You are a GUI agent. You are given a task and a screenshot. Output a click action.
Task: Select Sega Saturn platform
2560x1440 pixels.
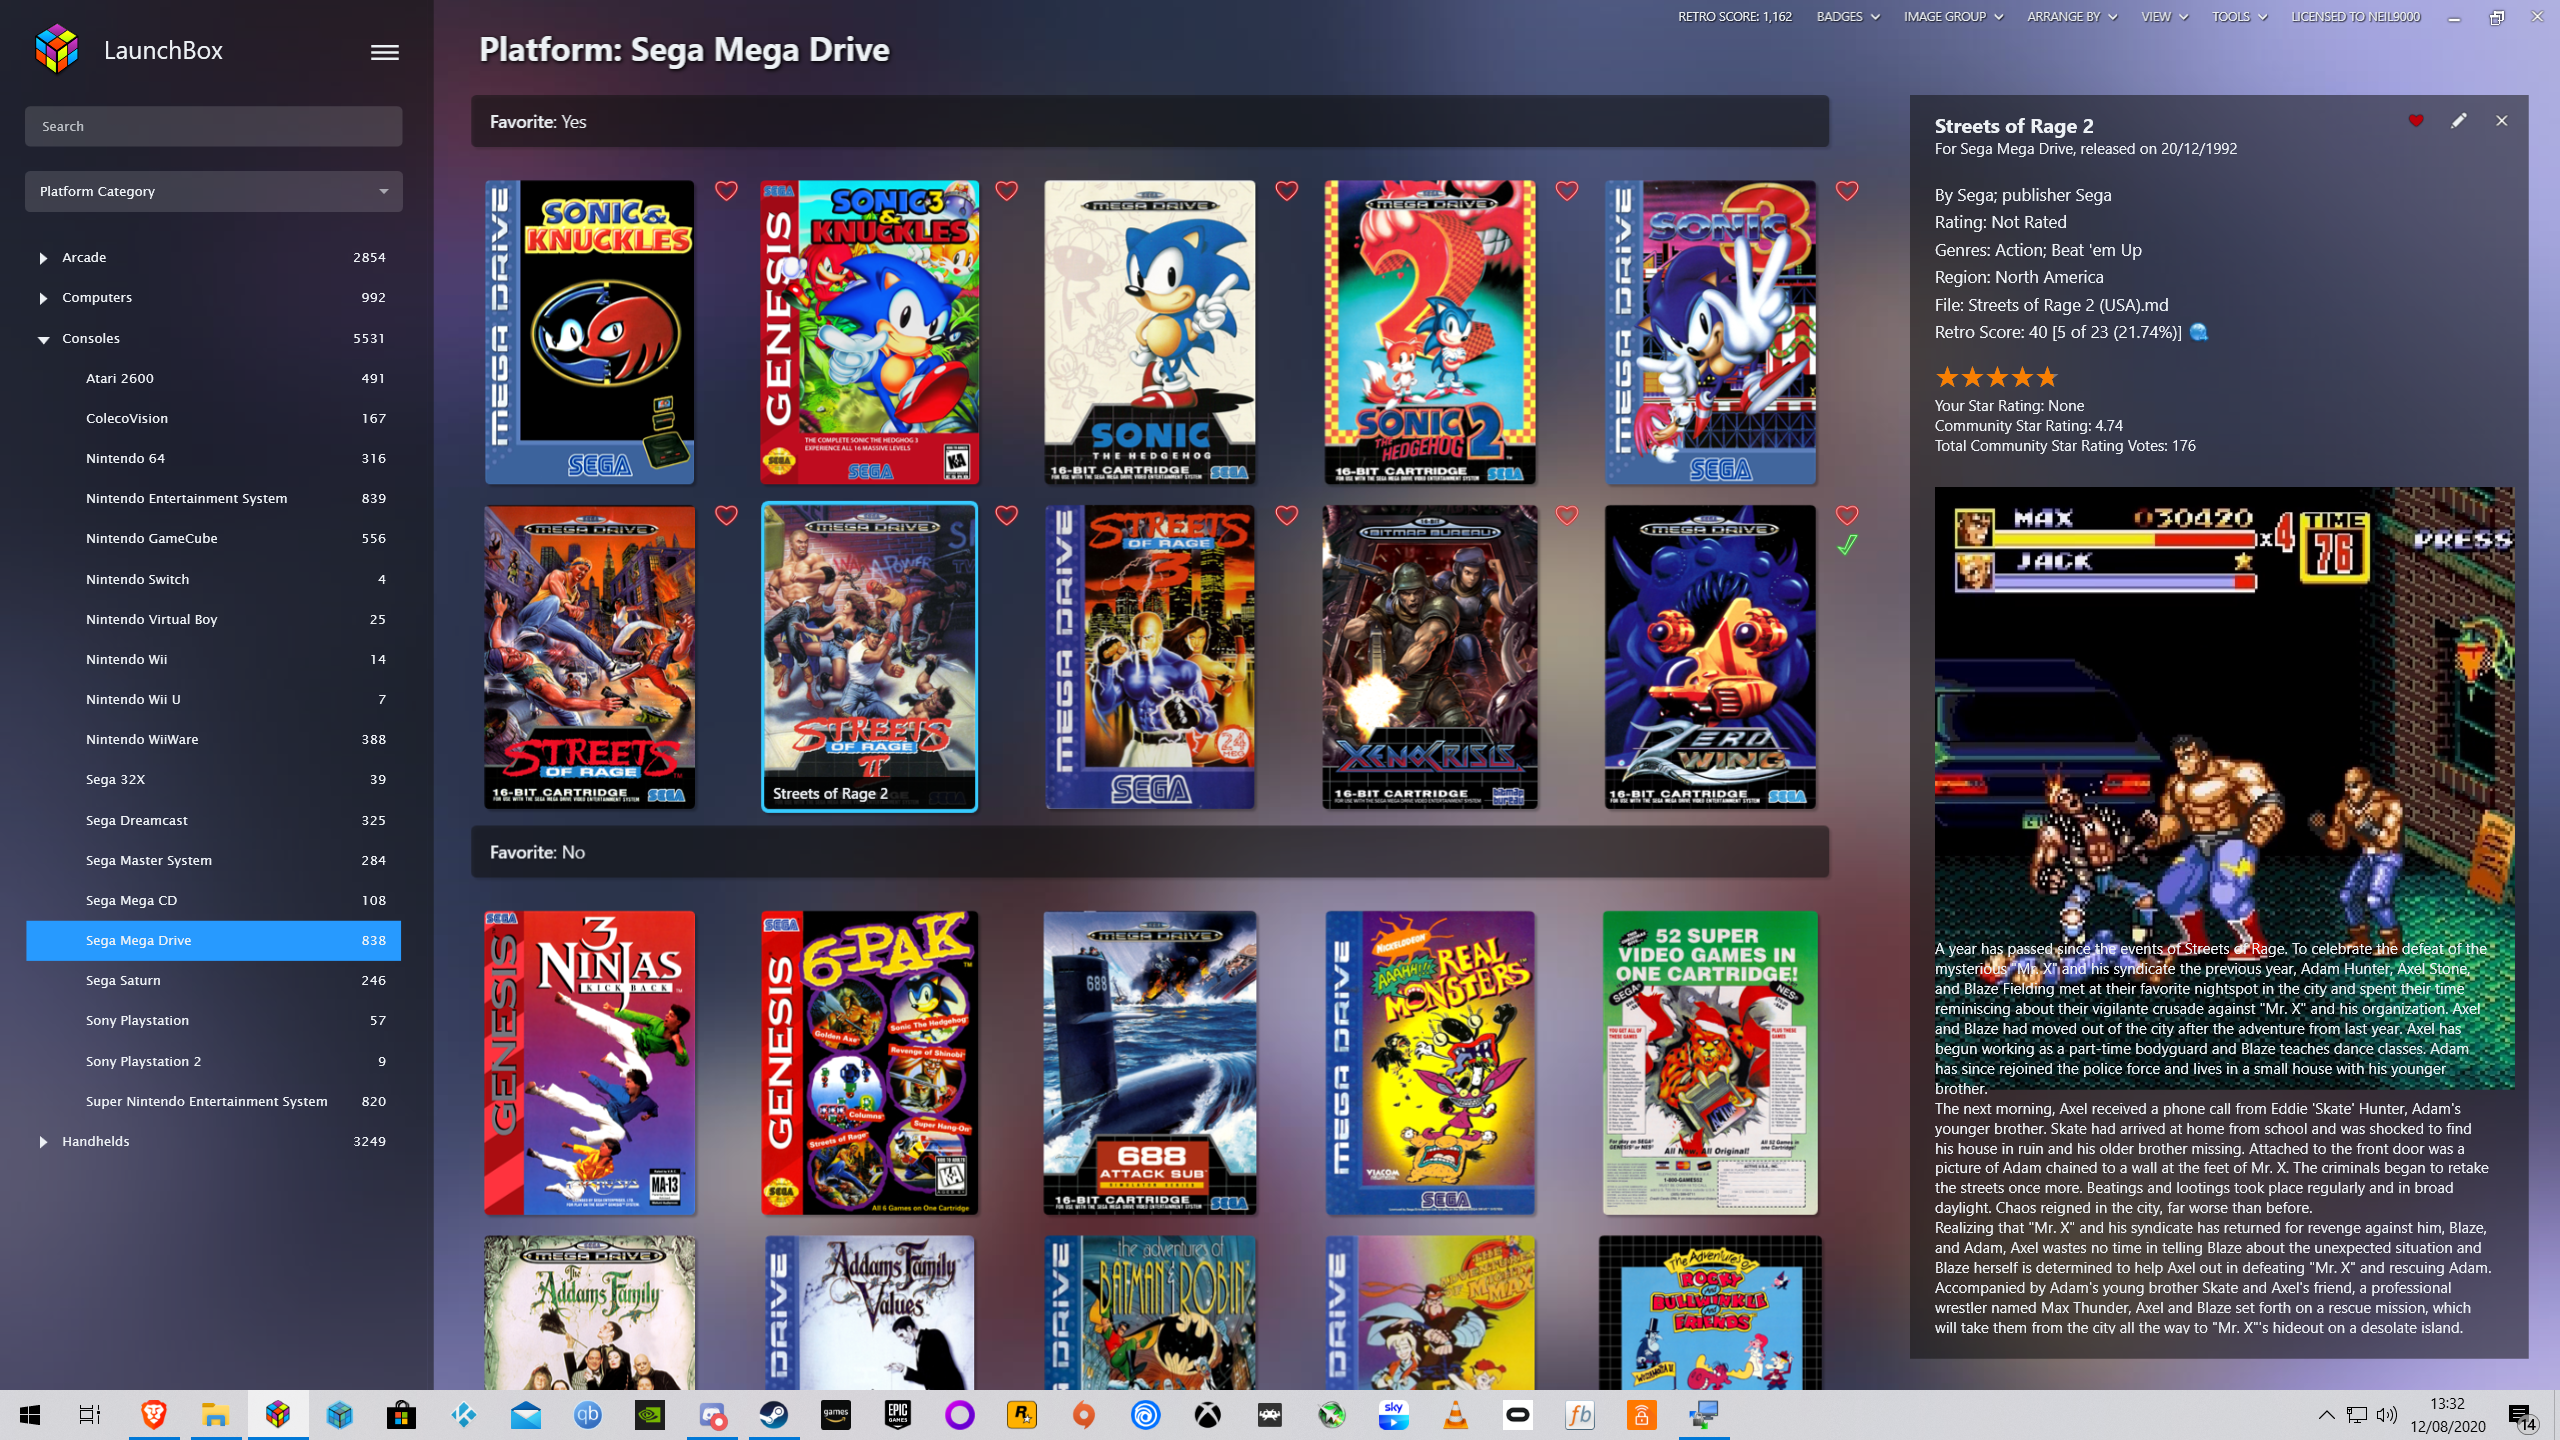pos(213,980)
